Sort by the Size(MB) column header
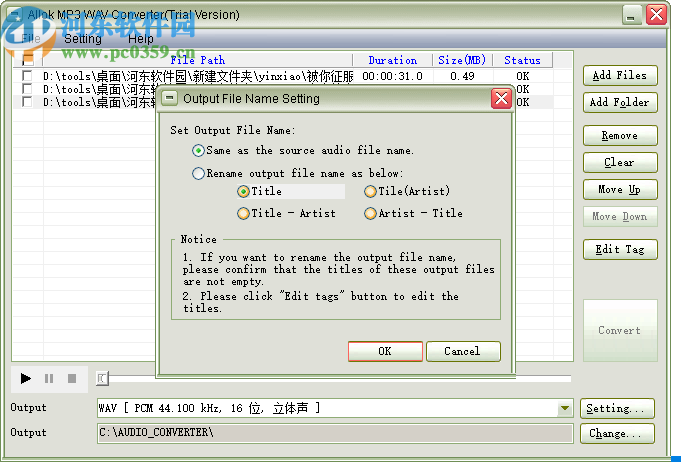 click(462, 60)
